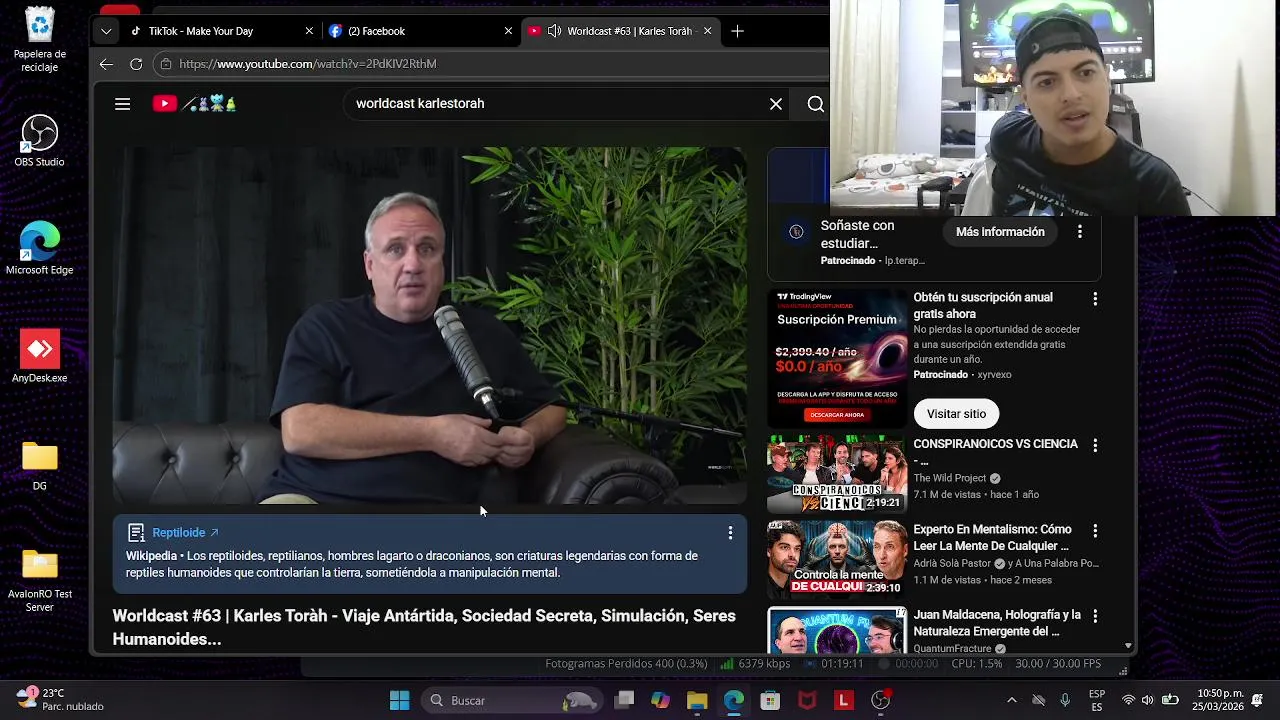Open CONSPIRANOICOS VS CIENCIA video thumbnail

pyautogui.click(x=837, y=474)
